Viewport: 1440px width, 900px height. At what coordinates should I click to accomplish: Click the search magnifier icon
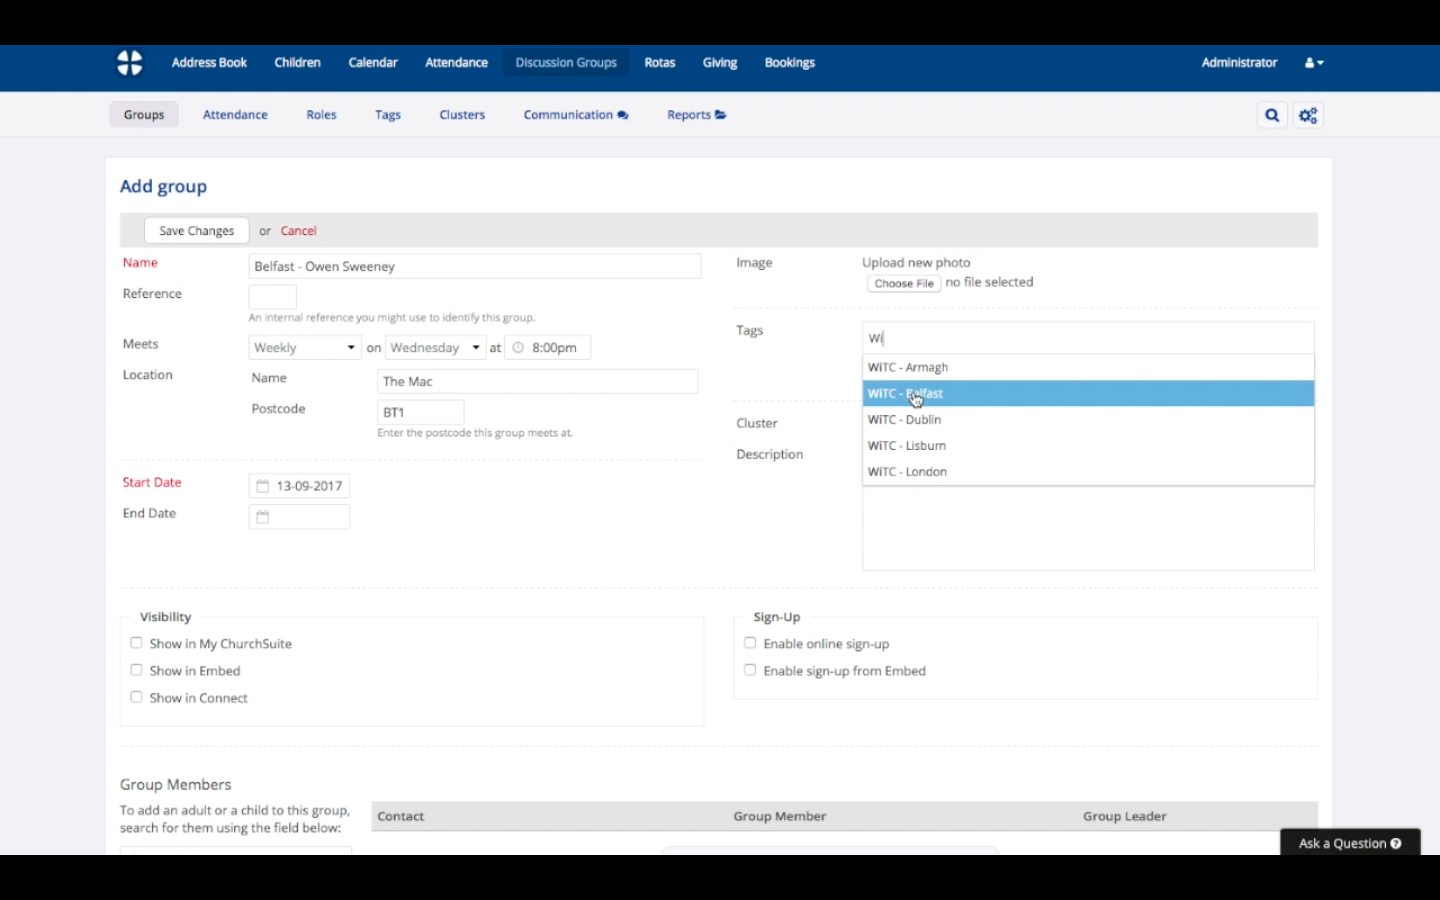(x=1272, y=115)
